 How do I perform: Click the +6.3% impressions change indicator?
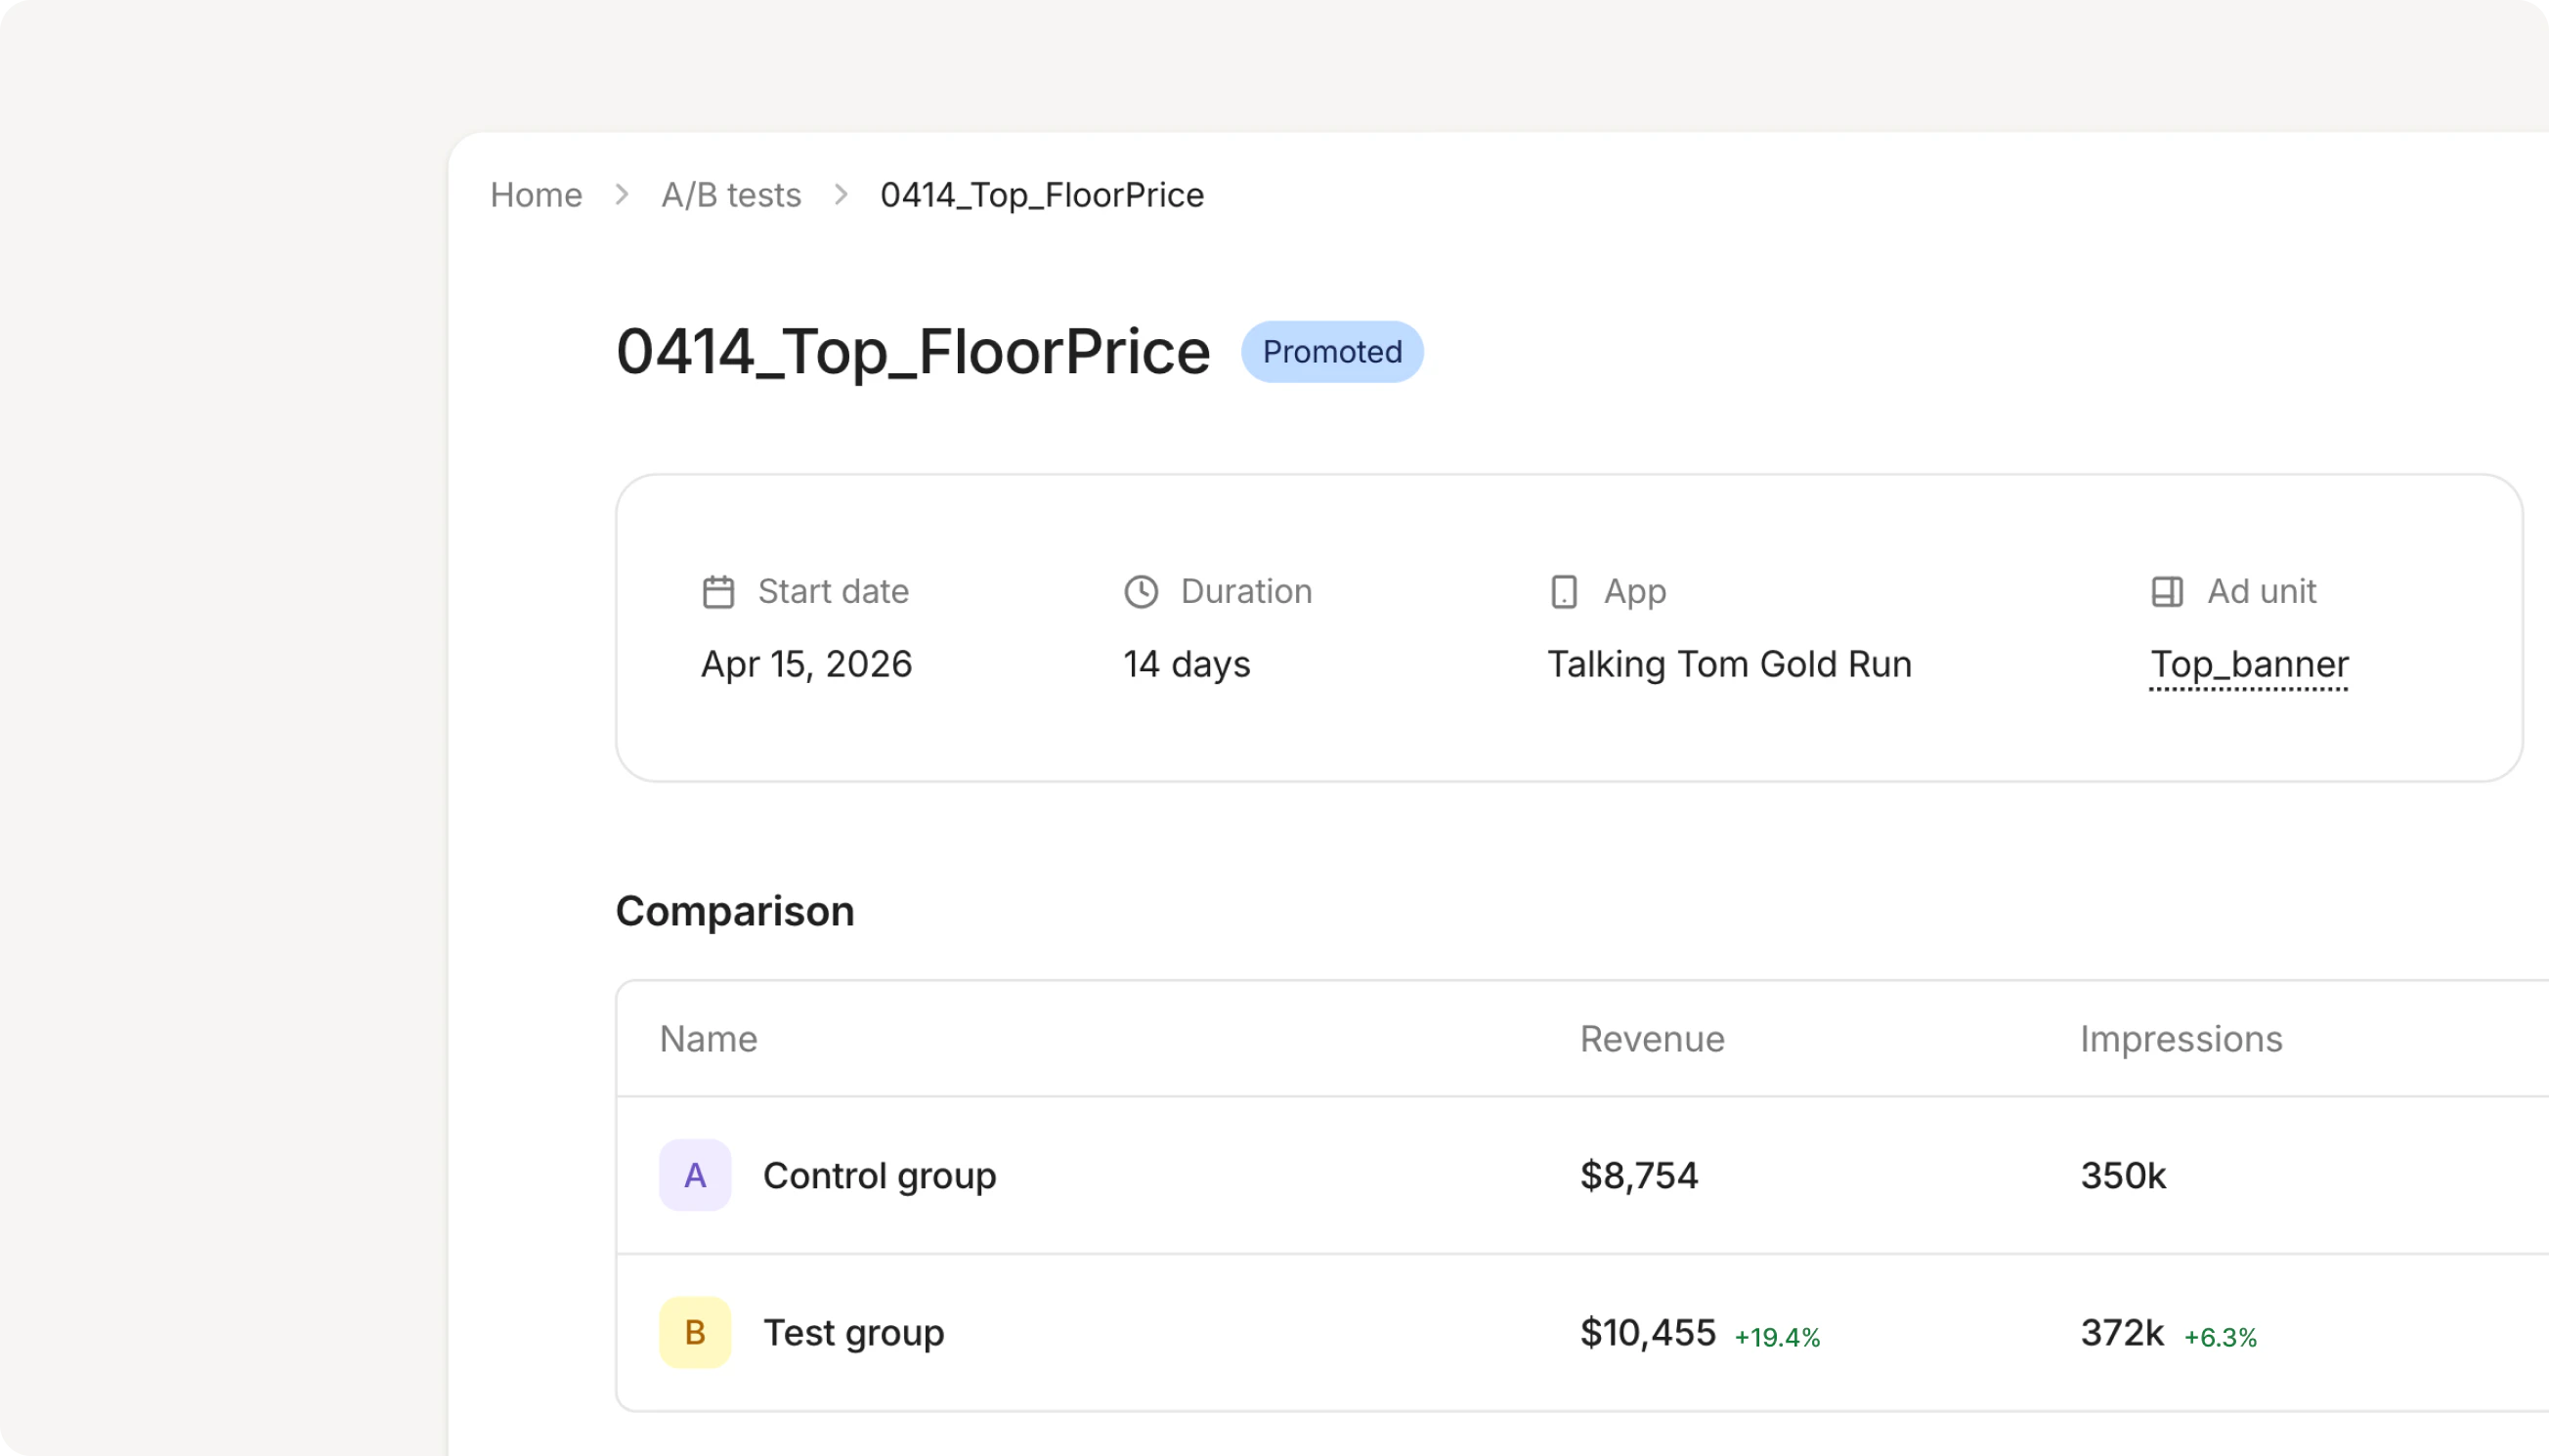tap(2220, 1337)
